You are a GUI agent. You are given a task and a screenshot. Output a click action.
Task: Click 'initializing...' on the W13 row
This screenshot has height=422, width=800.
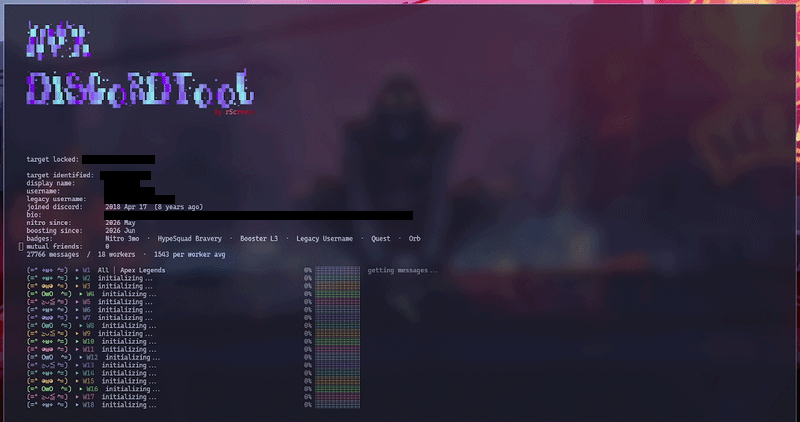click(x=129, y=365)
